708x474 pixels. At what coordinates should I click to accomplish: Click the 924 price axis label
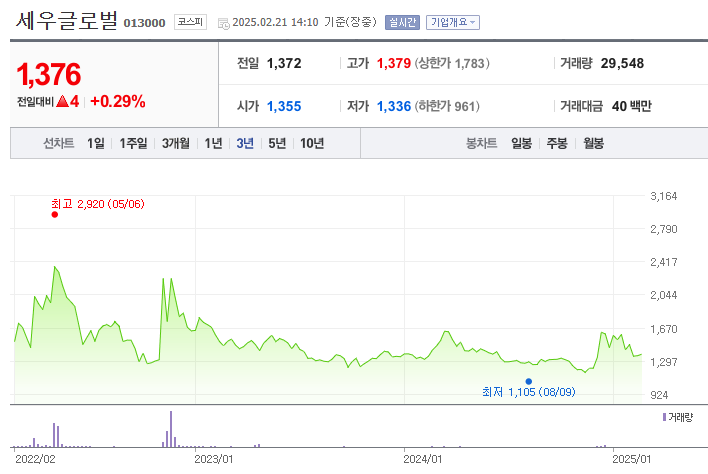tap(659, 395)
